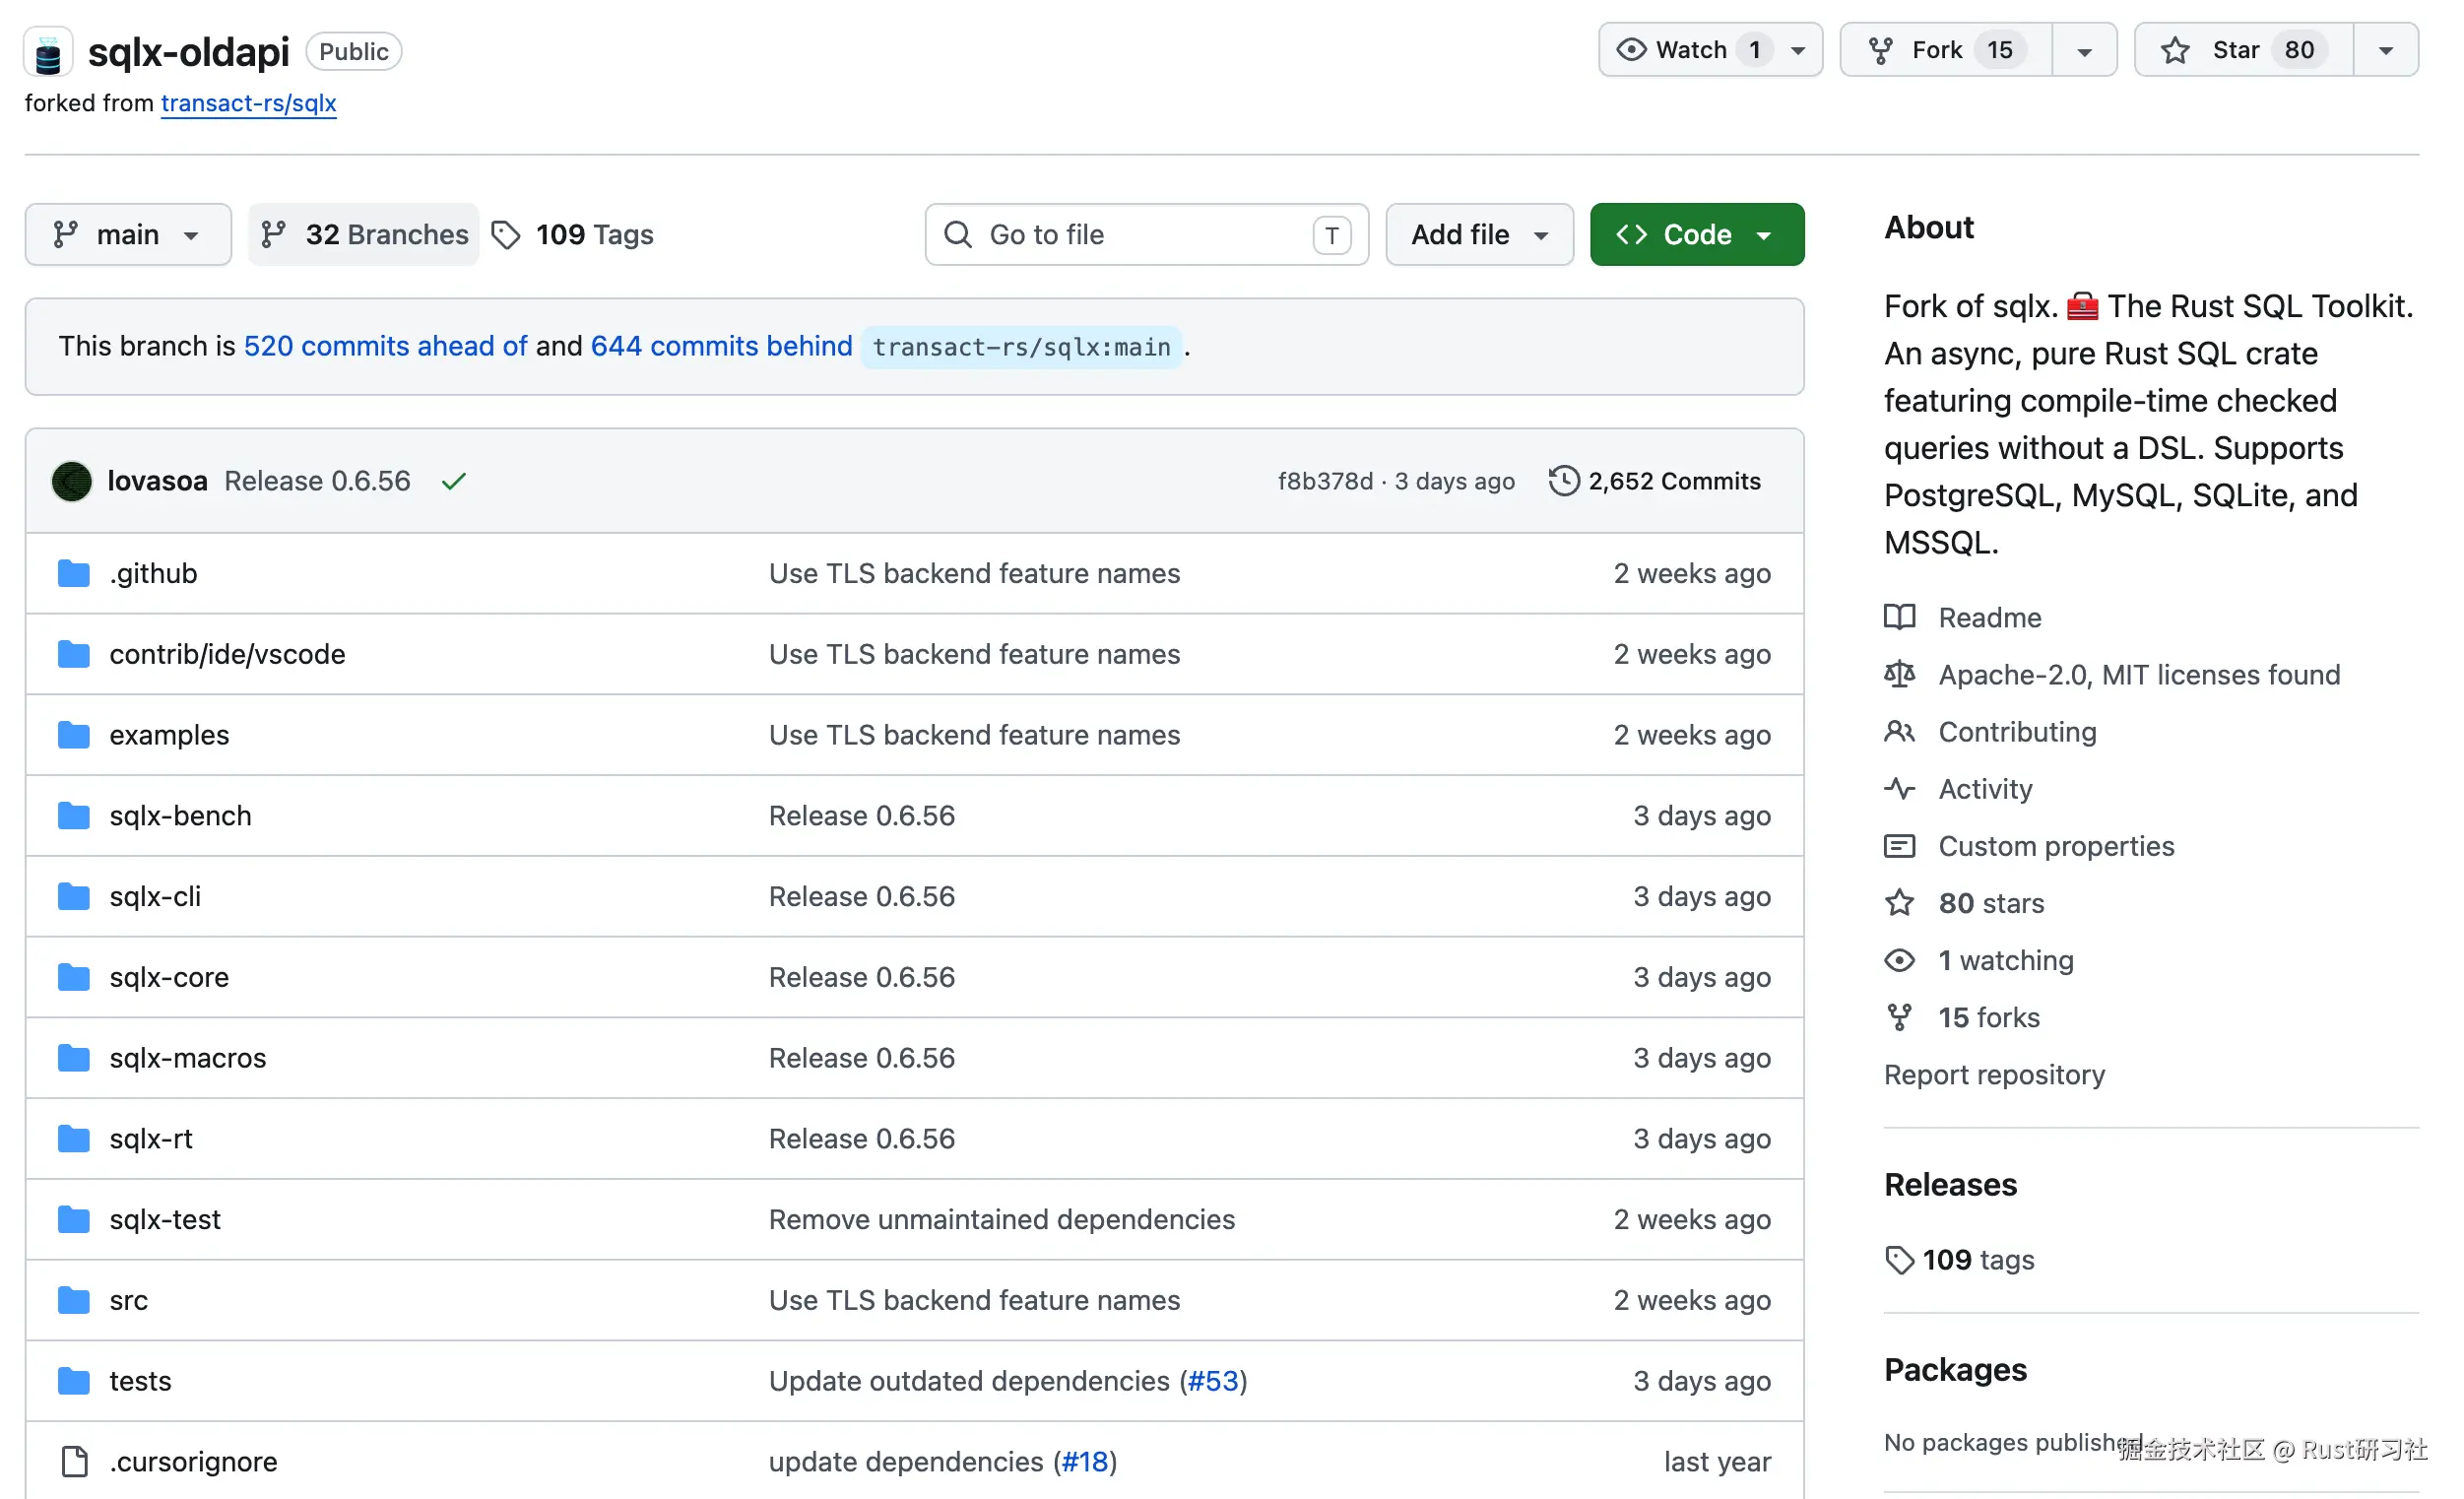Open pull request #53 link
2464x1499 pixels.
[1214, 1382]
